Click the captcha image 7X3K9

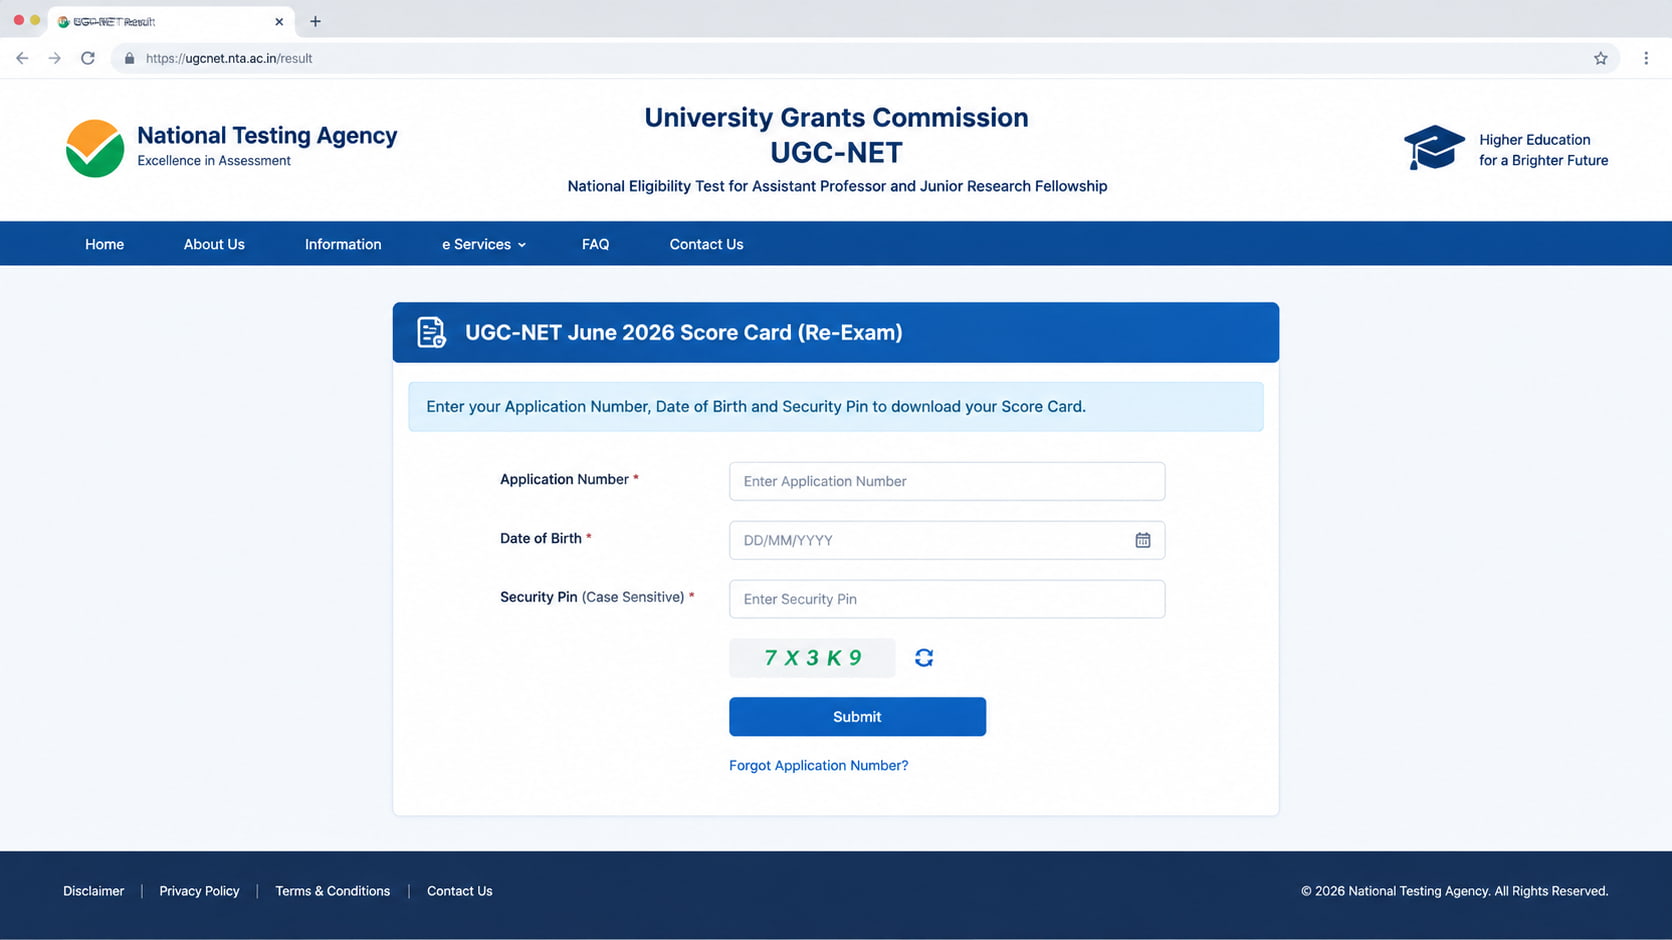812,658
